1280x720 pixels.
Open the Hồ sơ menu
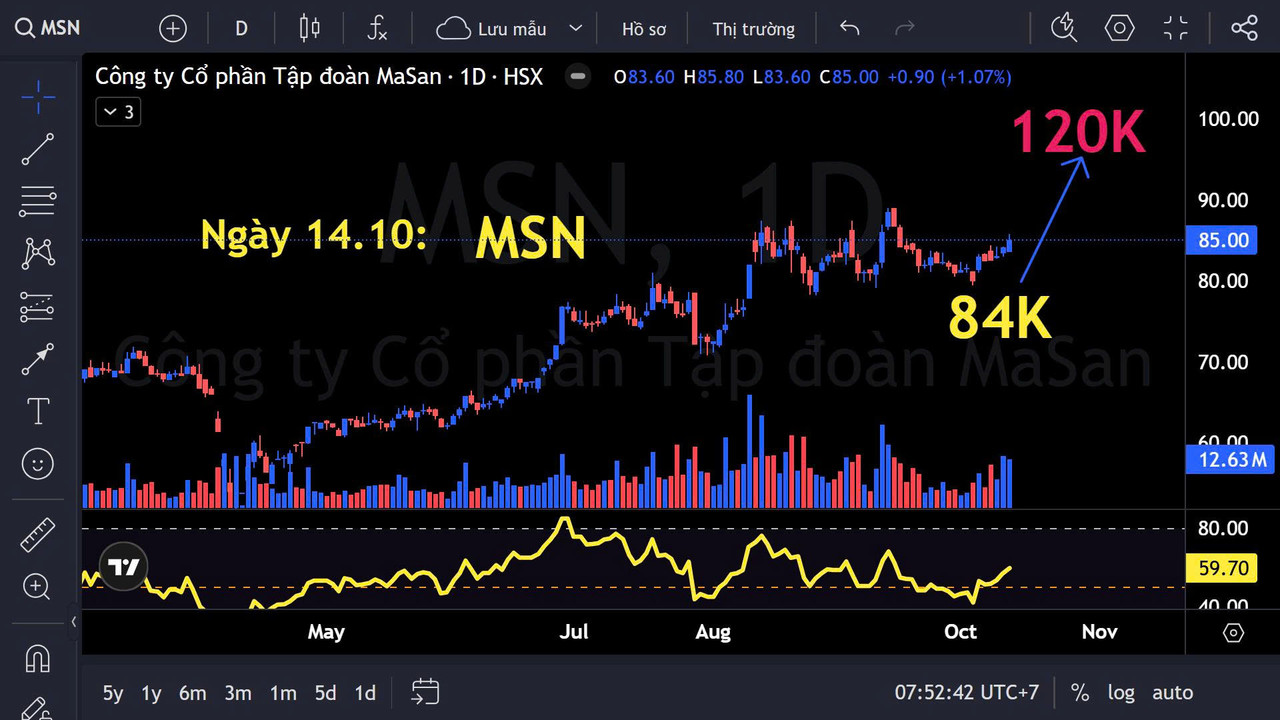pyautogui.click(x=644, y=29)
